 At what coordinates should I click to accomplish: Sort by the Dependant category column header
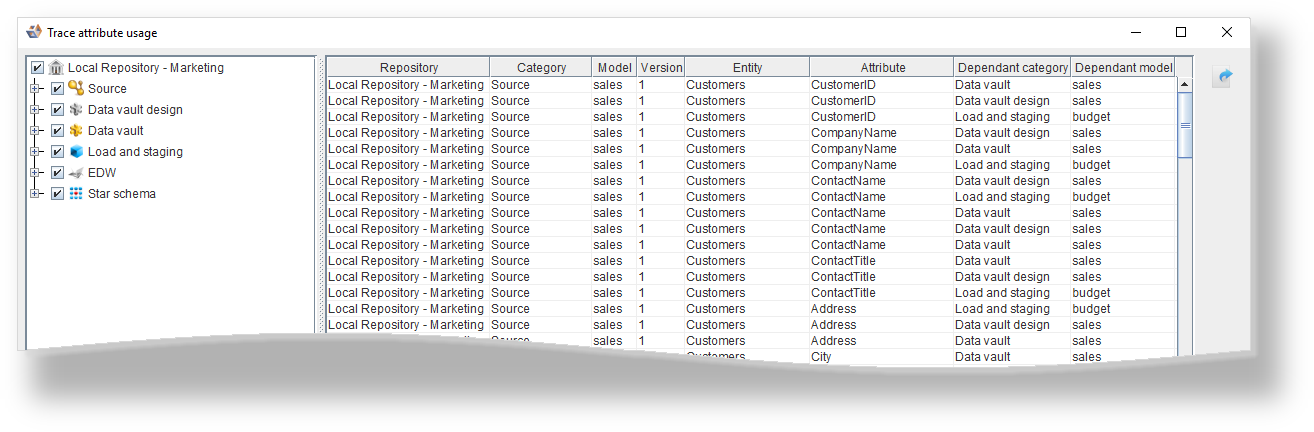1012,68
